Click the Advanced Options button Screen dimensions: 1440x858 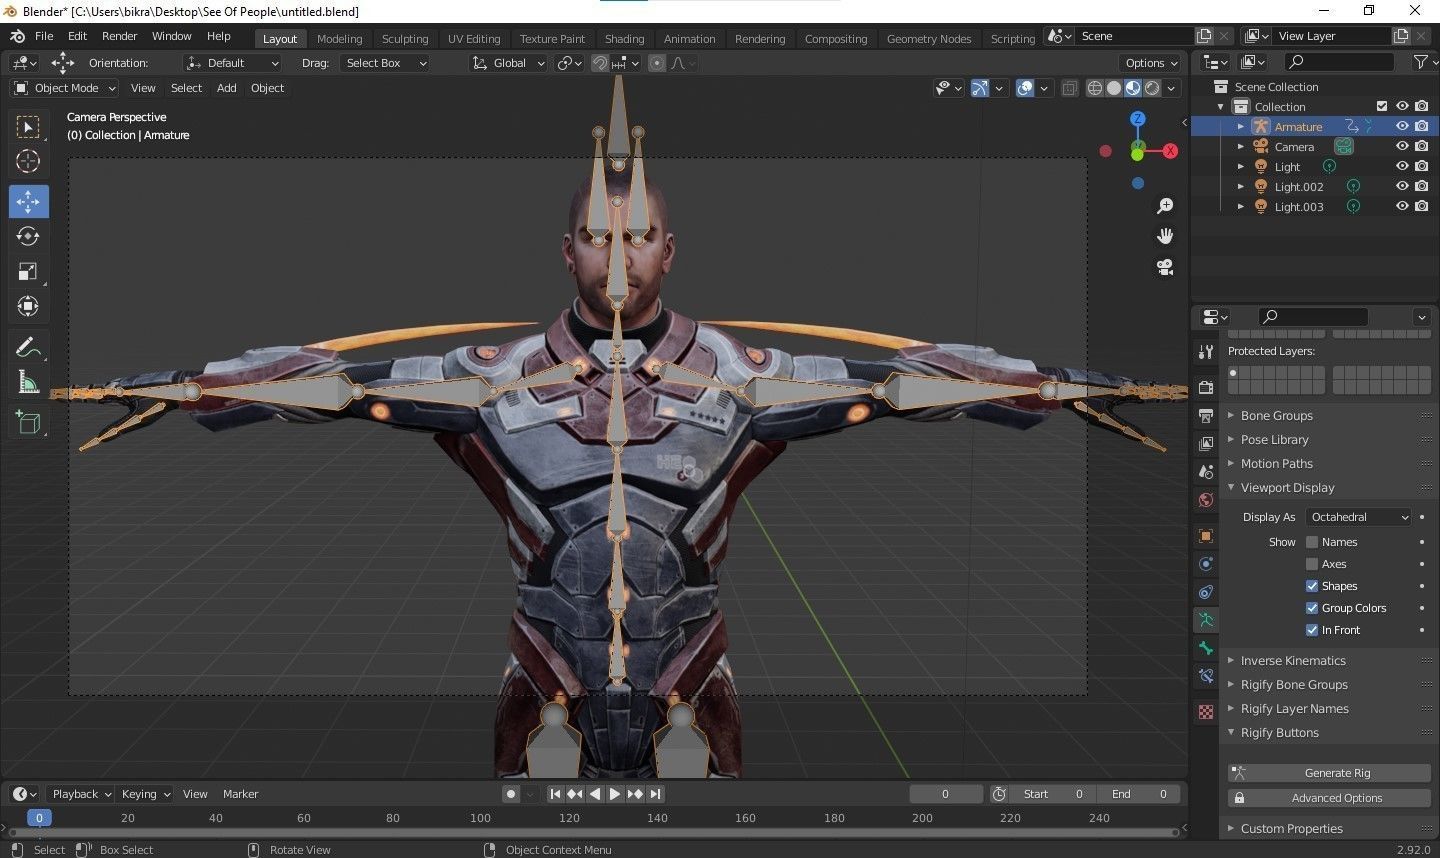click(x=1329, y=798)
